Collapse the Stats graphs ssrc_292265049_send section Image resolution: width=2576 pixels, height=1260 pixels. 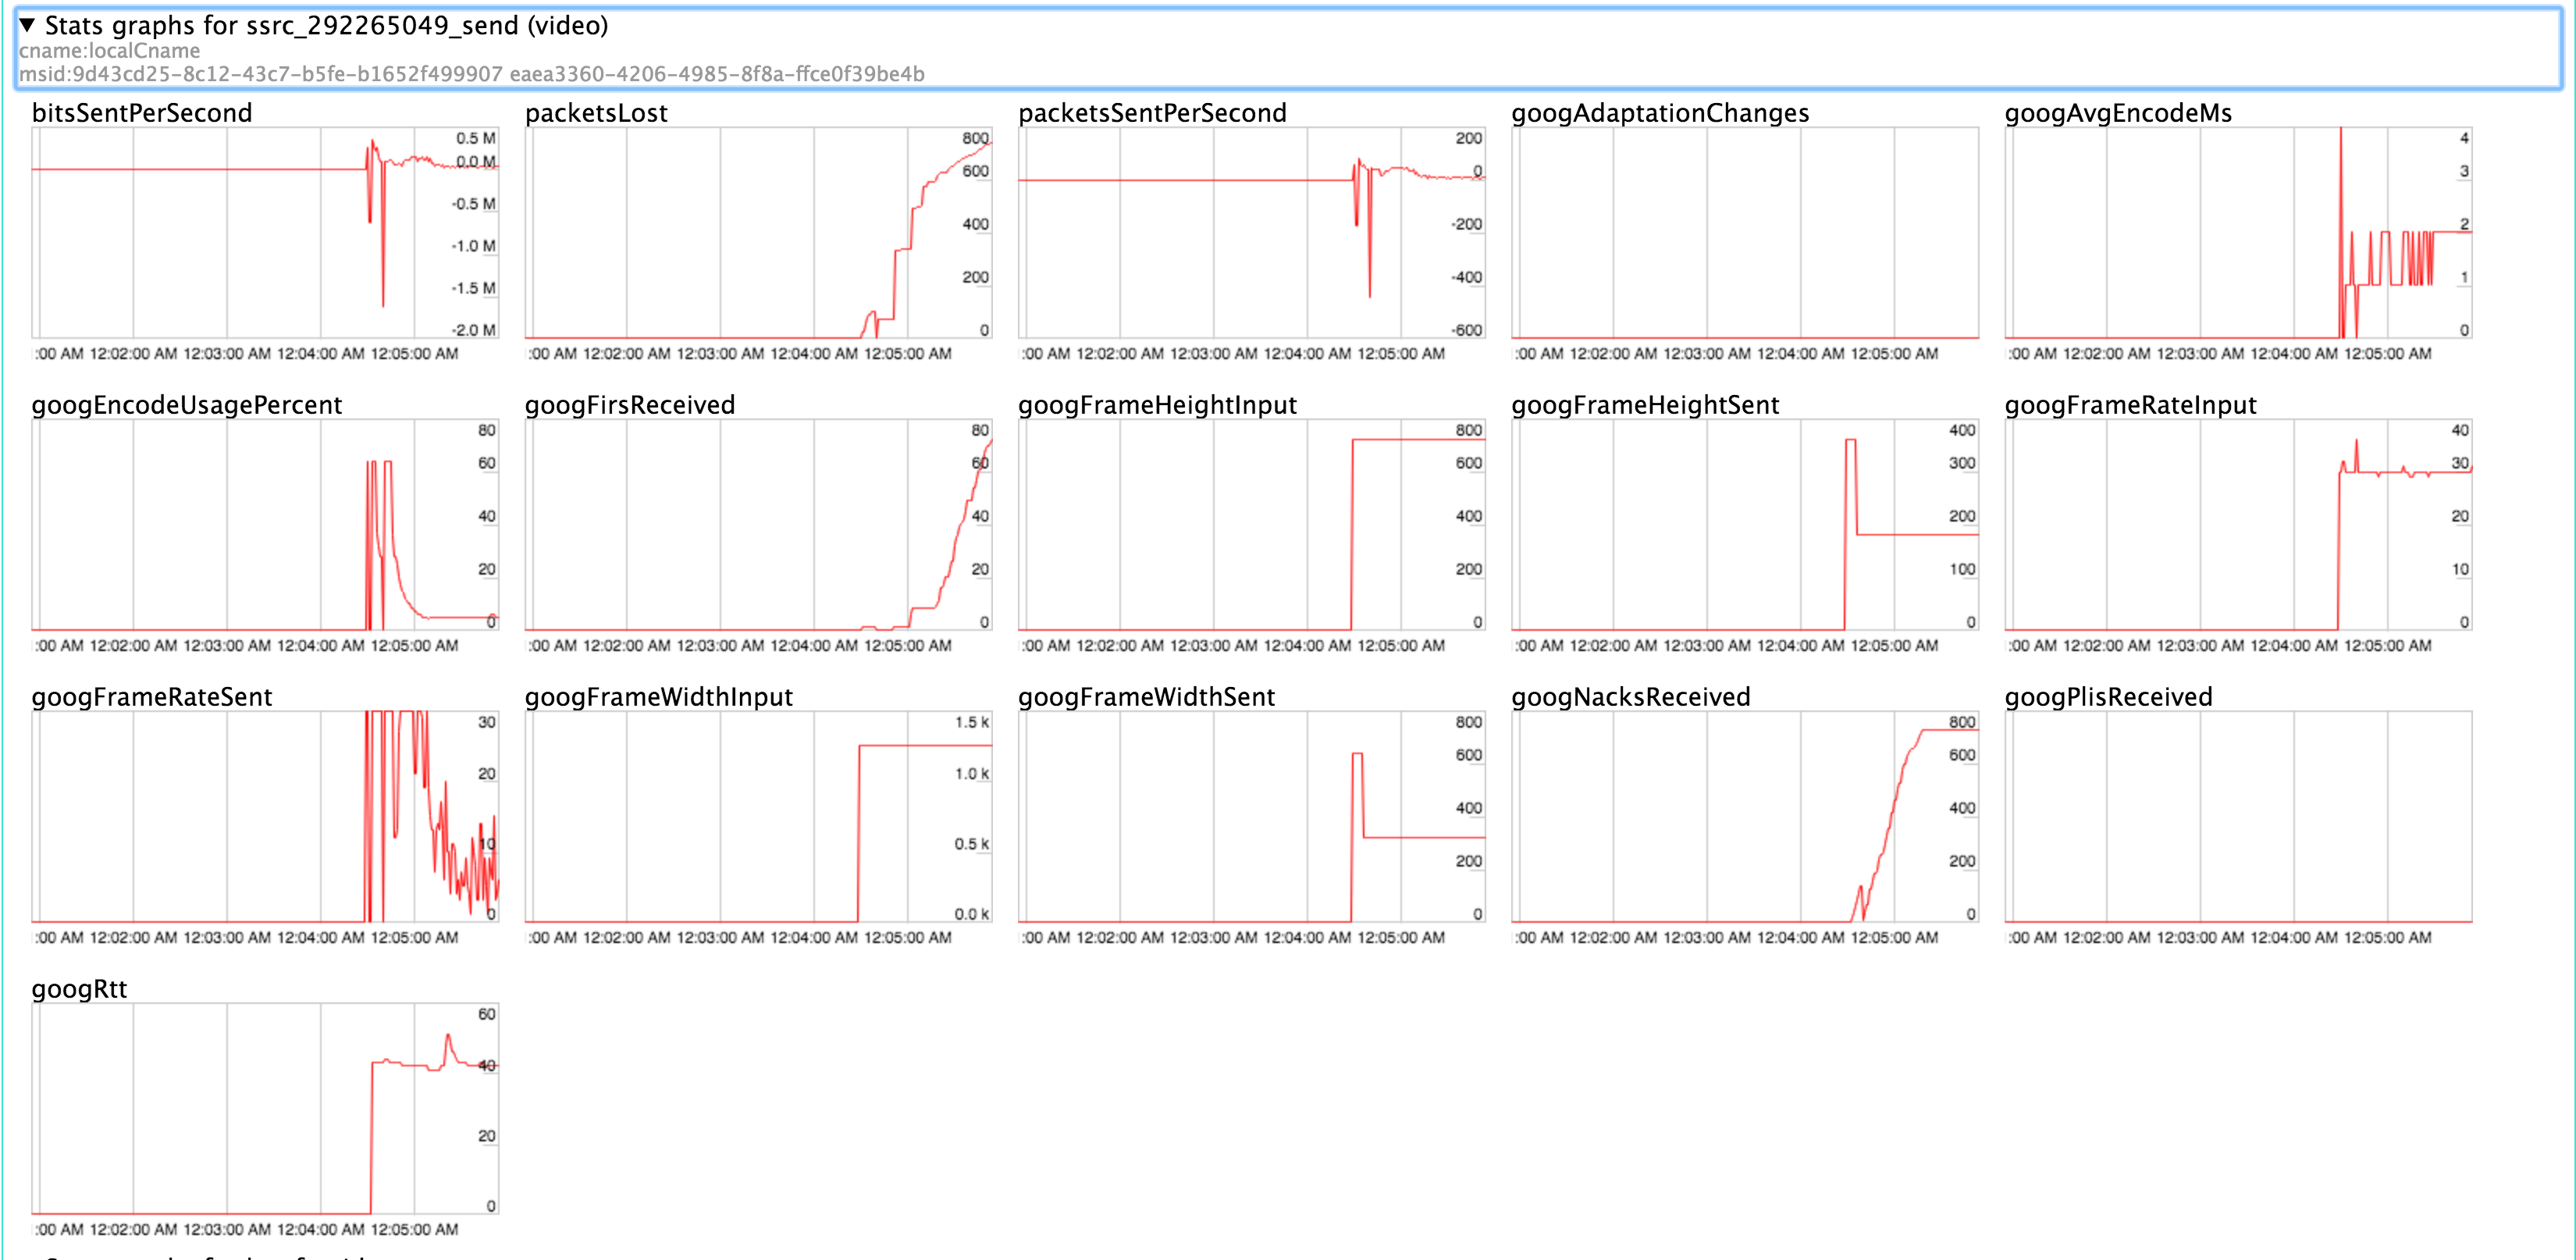pos(27,25)
